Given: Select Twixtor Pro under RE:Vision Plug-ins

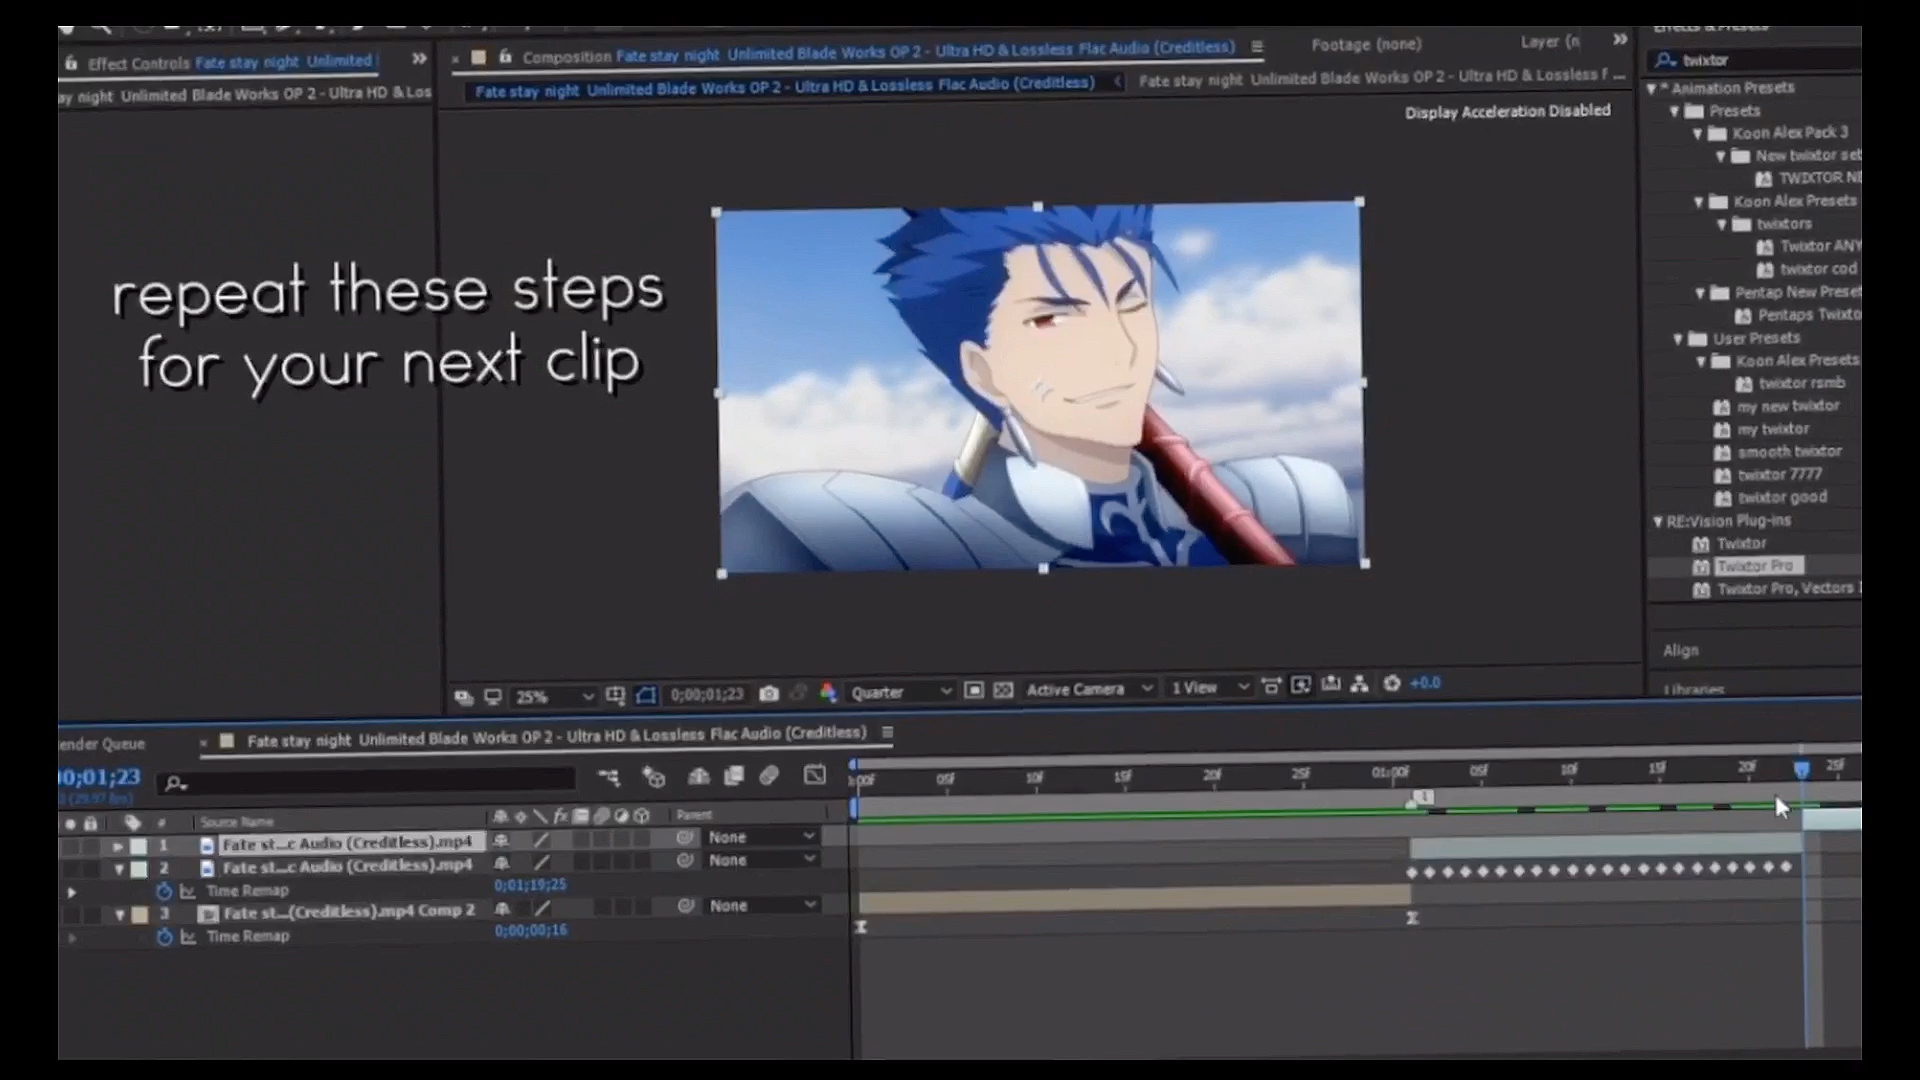Looking at the screenshot, I should tap(1757, 565).
